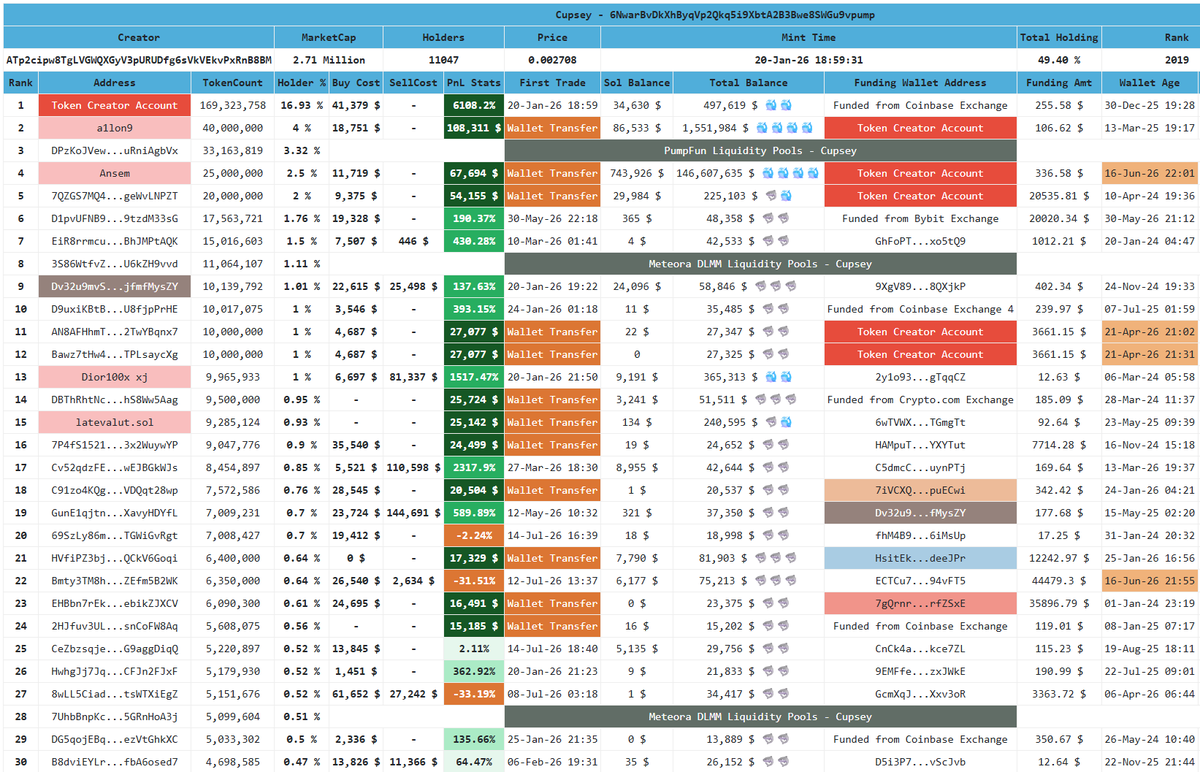Open funding wallet Dv32u9...fMysZY in rank 19

[x=920, y=513]
